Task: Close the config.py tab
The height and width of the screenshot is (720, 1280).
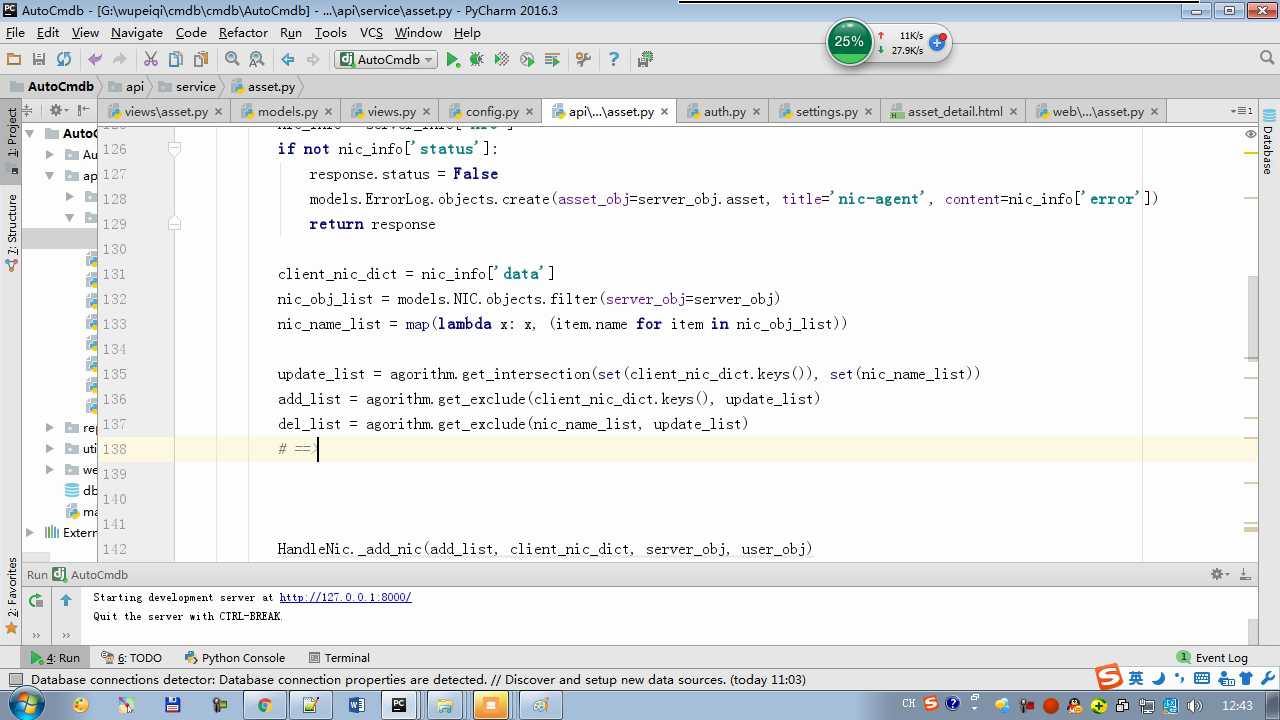Action: pyautogui.click(x=531, y=112)
